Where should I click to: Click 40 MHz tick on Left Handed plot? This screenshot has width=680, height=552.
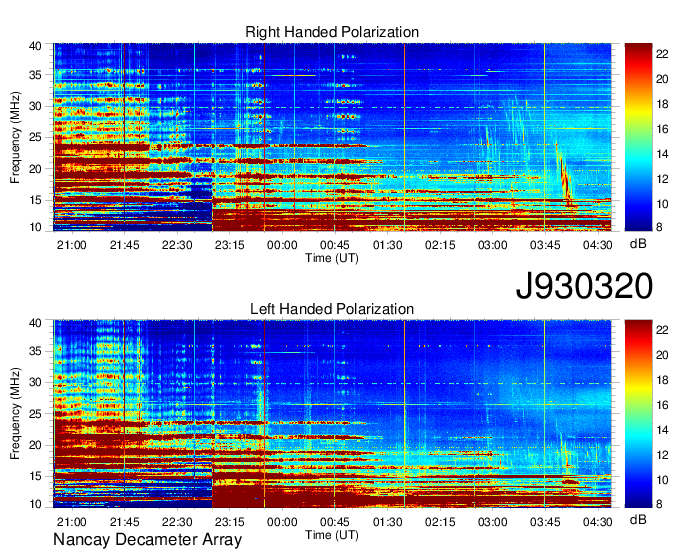coord(35,323)
